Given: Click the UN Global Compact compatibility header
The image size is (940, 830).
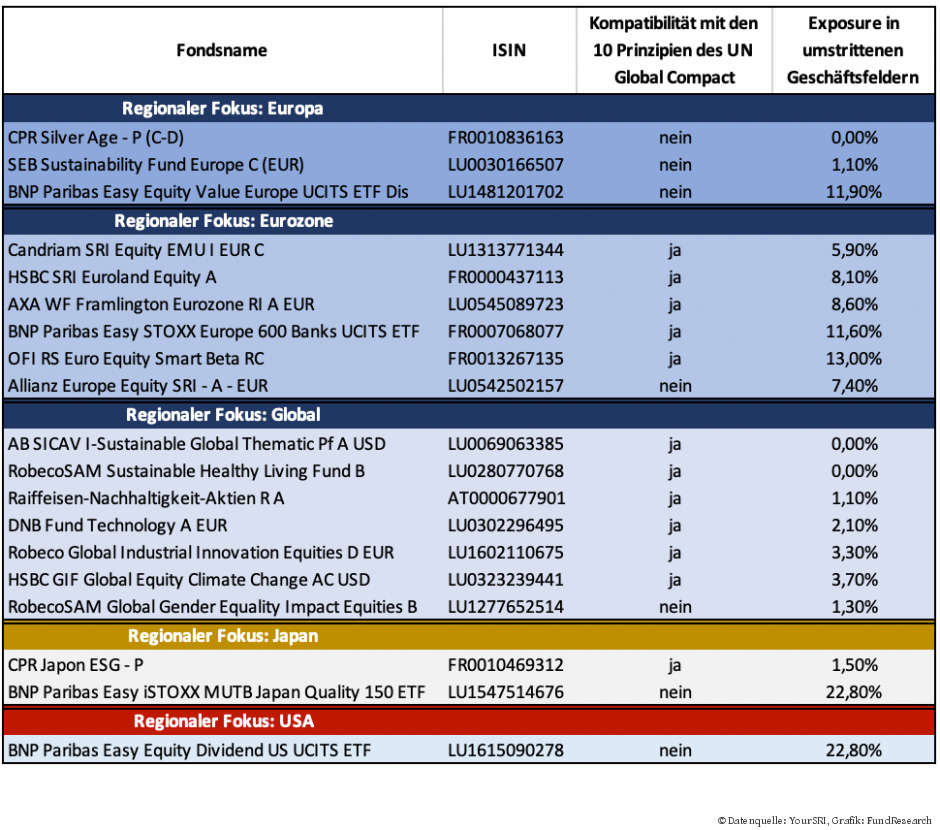Looking at the screenshot, I should tap(674, 50).
